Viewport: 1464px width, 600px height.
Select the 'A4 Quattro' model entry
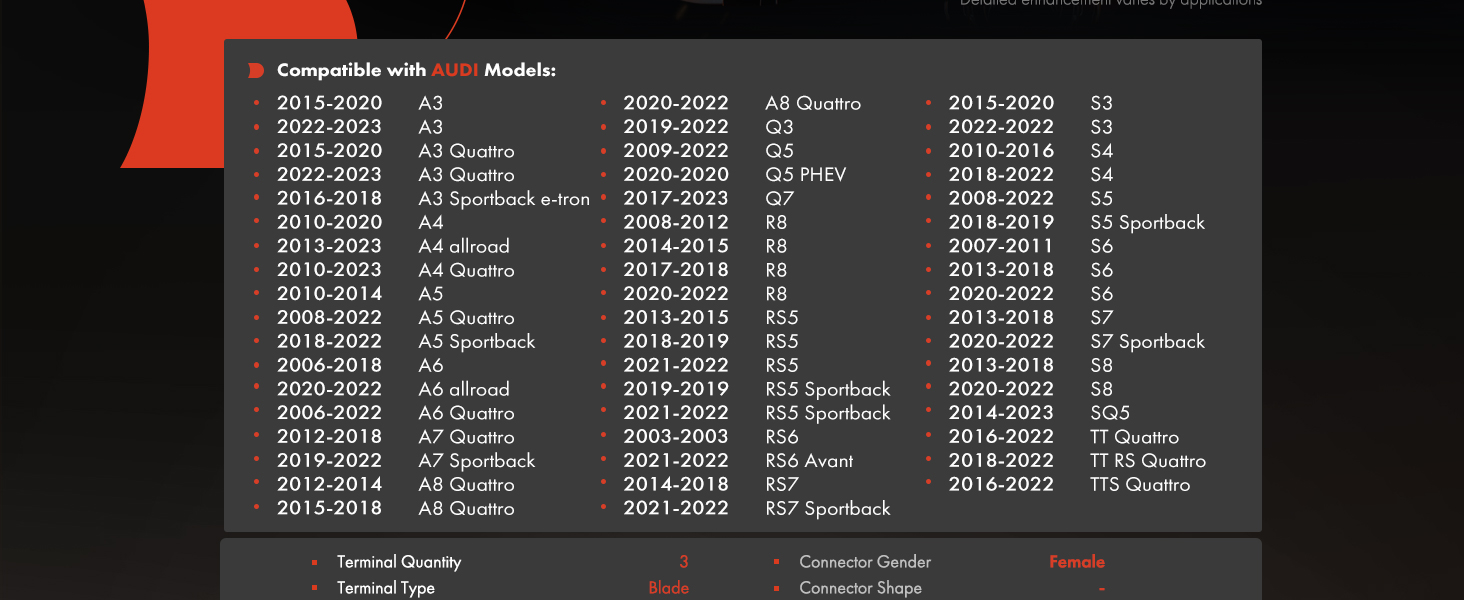[x=466, y=270]
